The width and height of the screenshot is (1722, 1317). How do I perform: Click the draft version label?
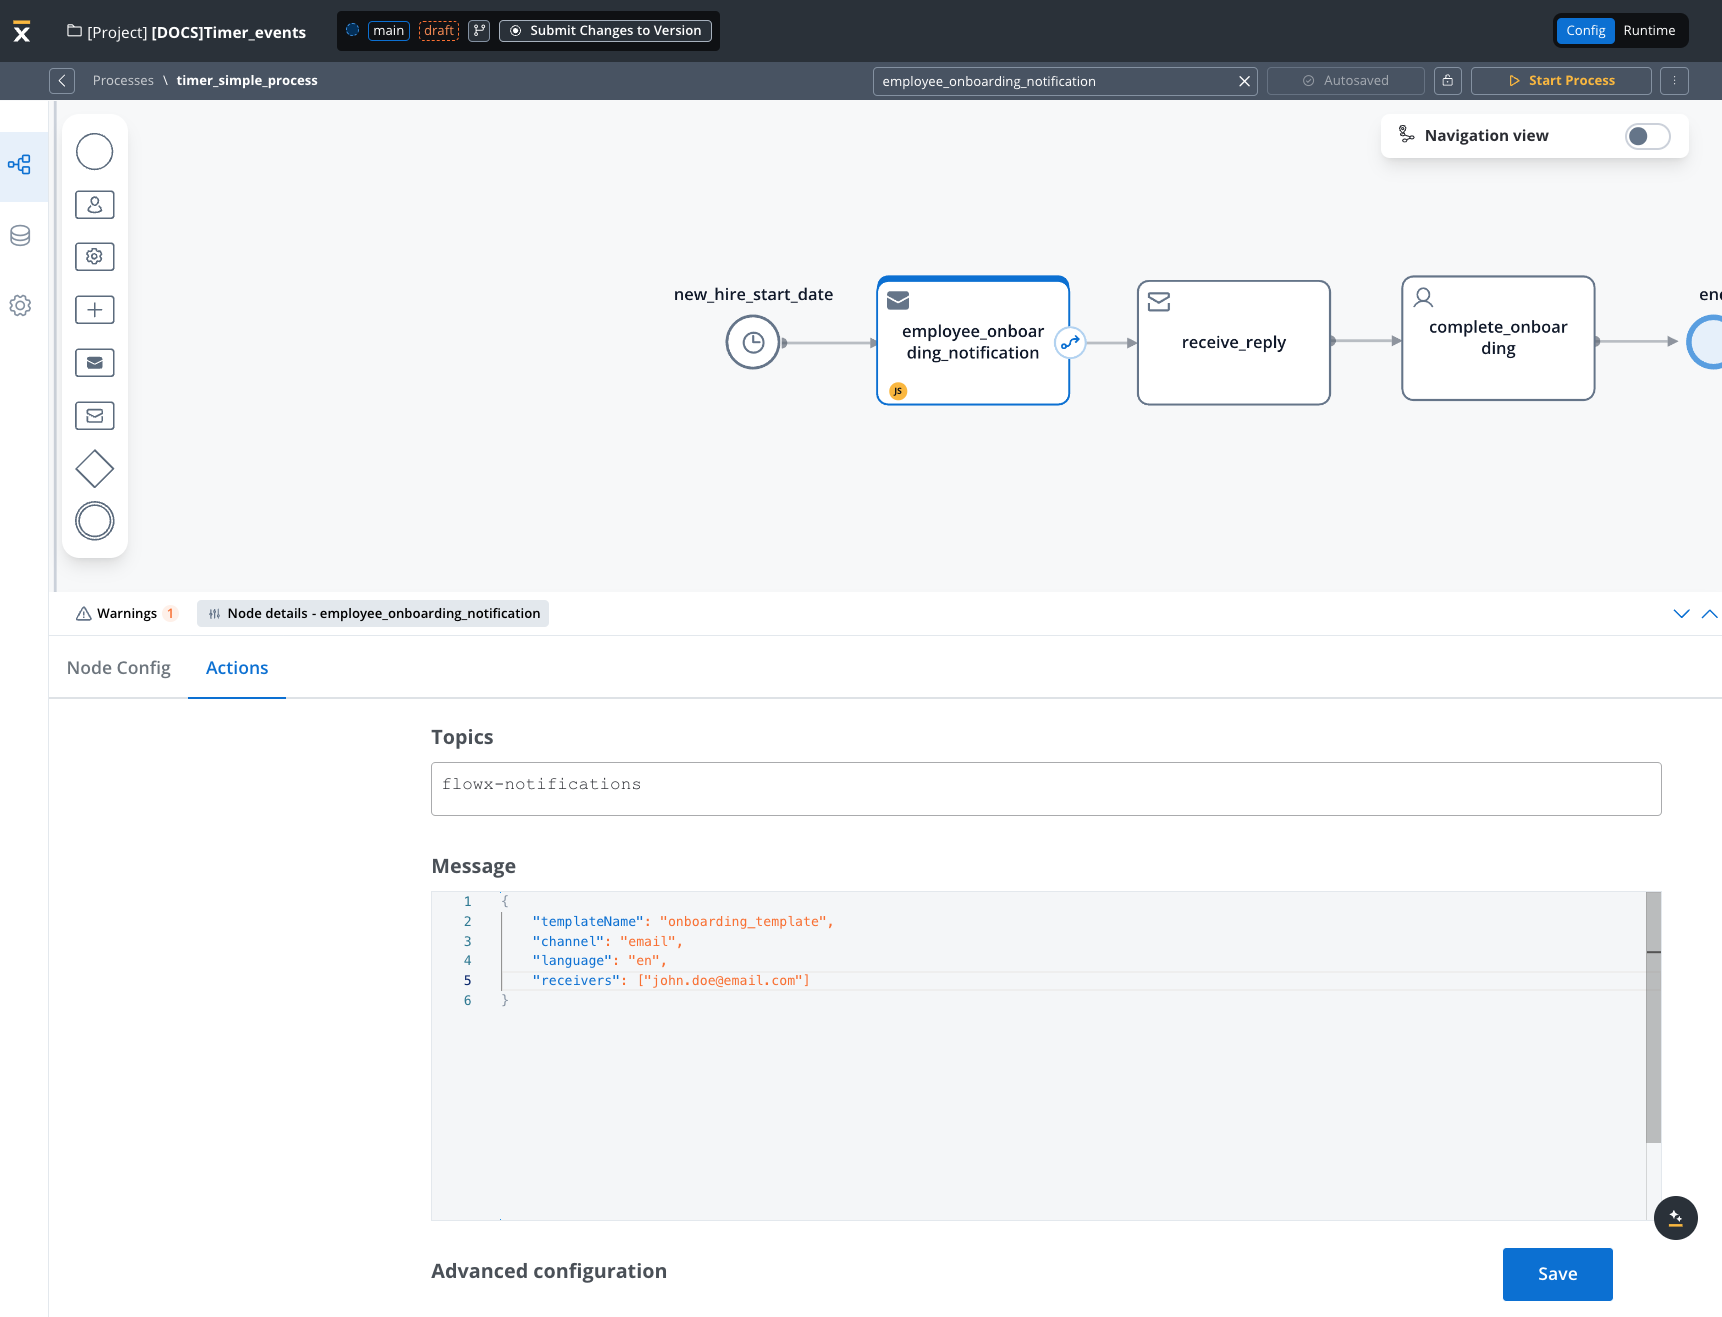point(439,31)
